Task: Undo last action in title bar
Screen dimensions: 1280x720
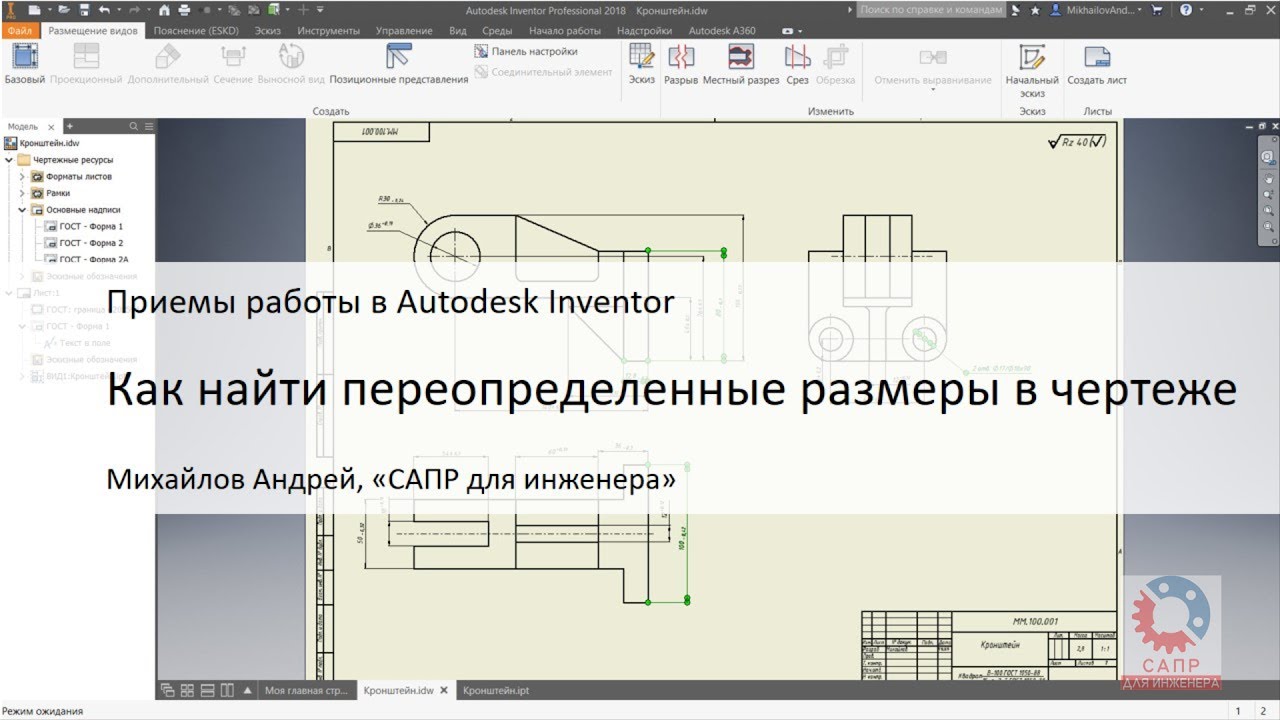Action: coord(104,10)
